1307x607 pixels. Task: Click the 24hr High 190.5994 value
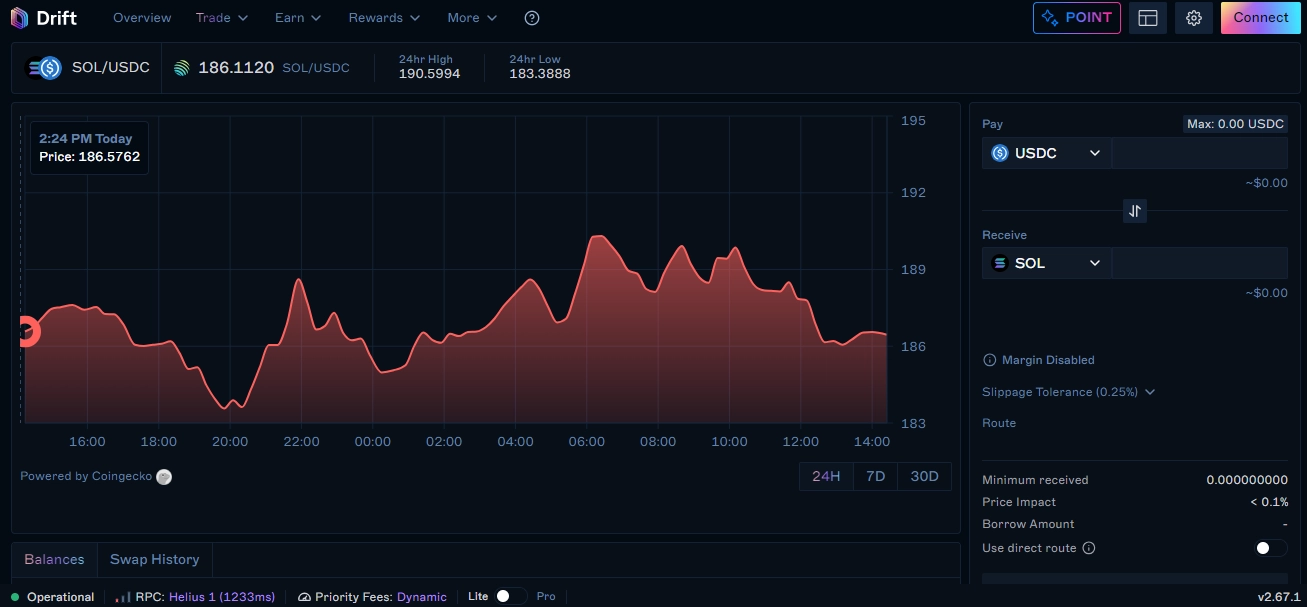[x=430, y=74]
